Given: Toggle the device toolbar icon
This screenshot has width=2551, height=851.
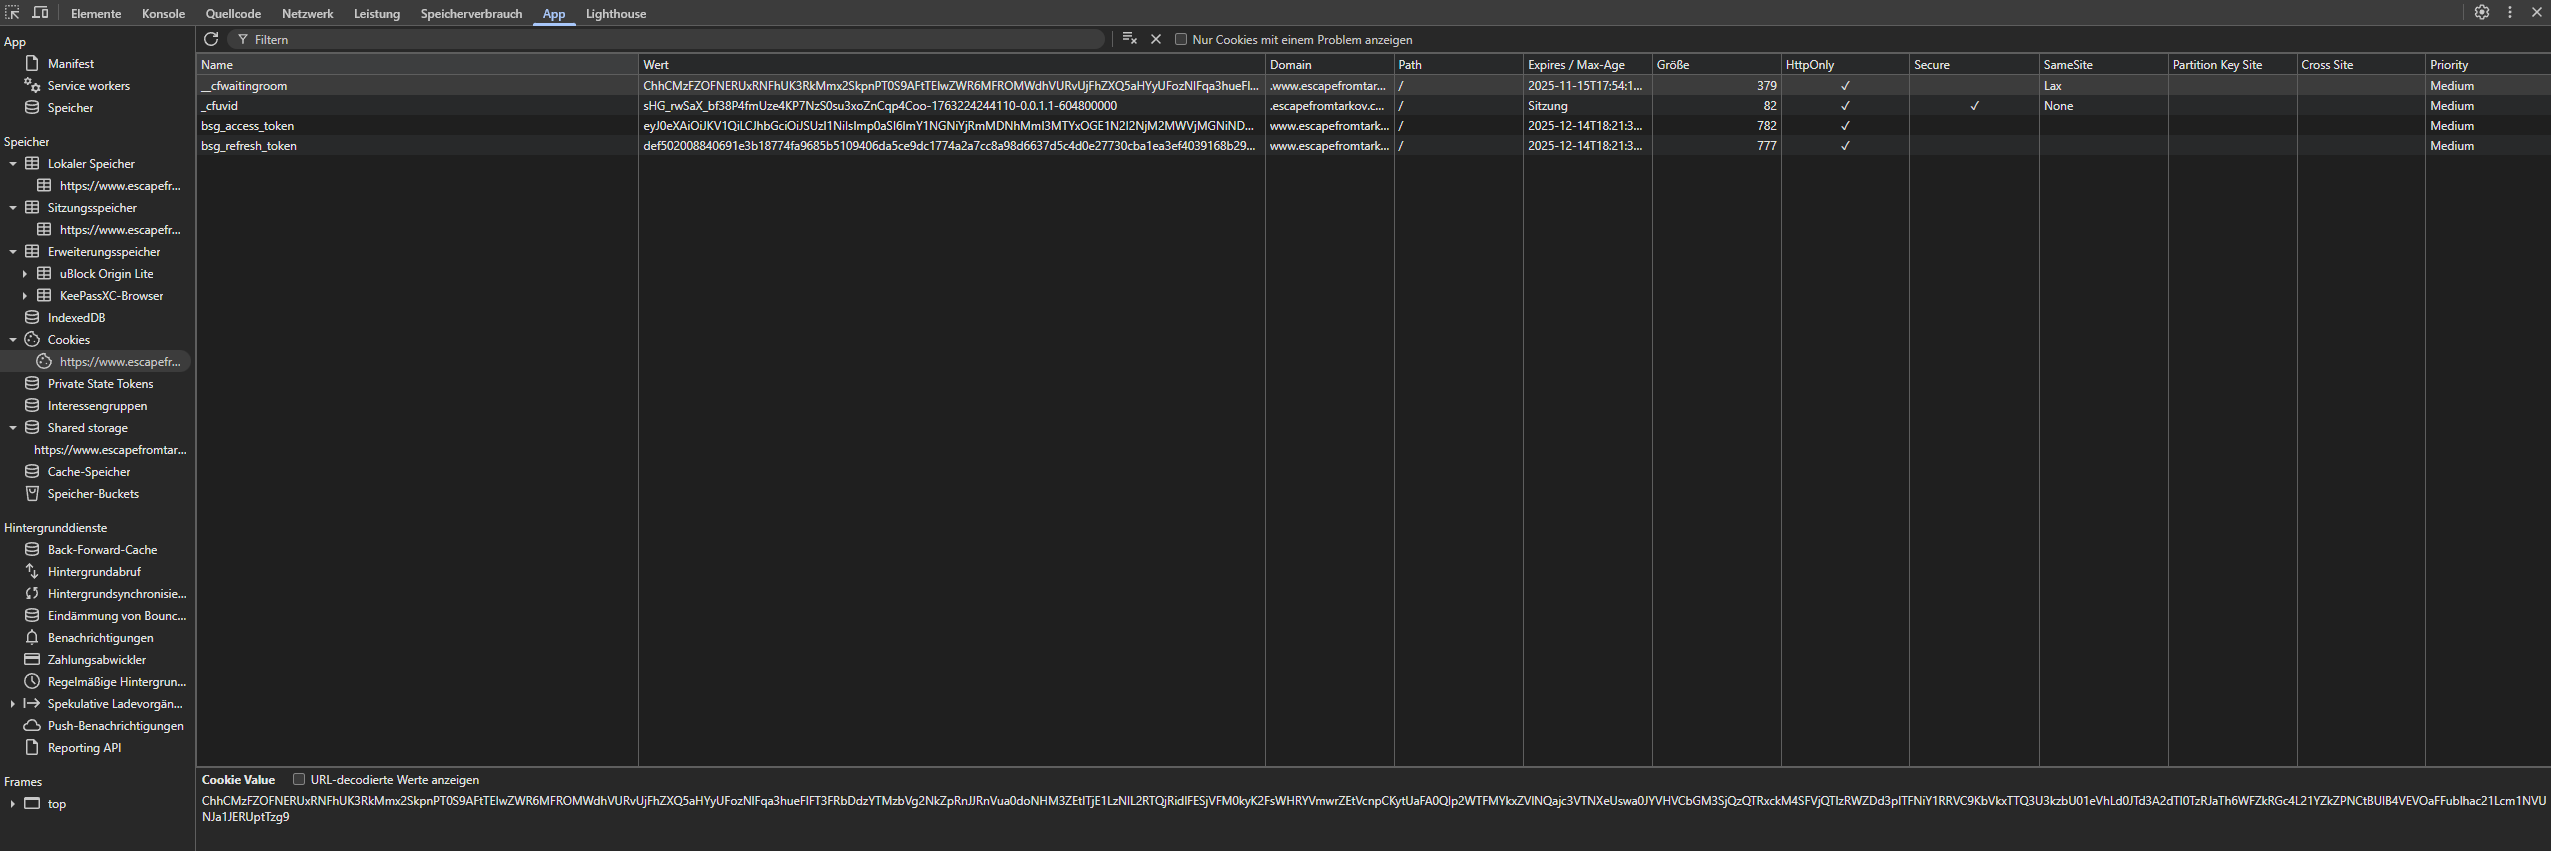Looking at the screenshot, I should coord(40,13).
